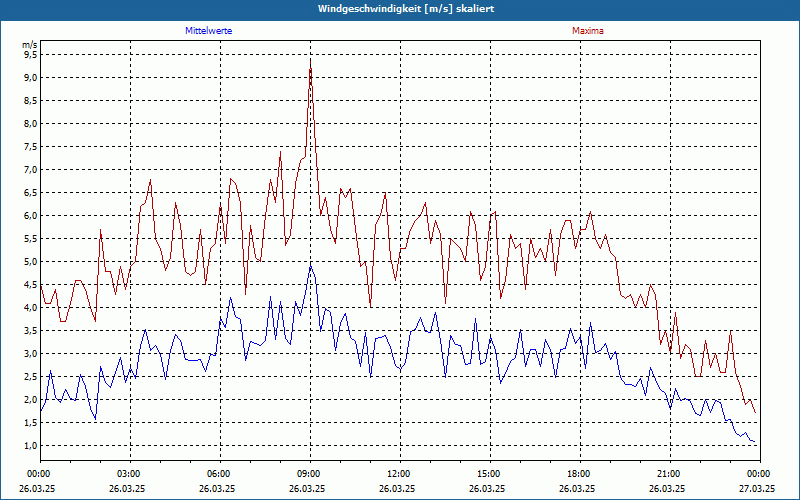Screen dimensions: 800x500
Task: Click the blue Mittelwerte peak at 09:00
Action: [310, 266]
